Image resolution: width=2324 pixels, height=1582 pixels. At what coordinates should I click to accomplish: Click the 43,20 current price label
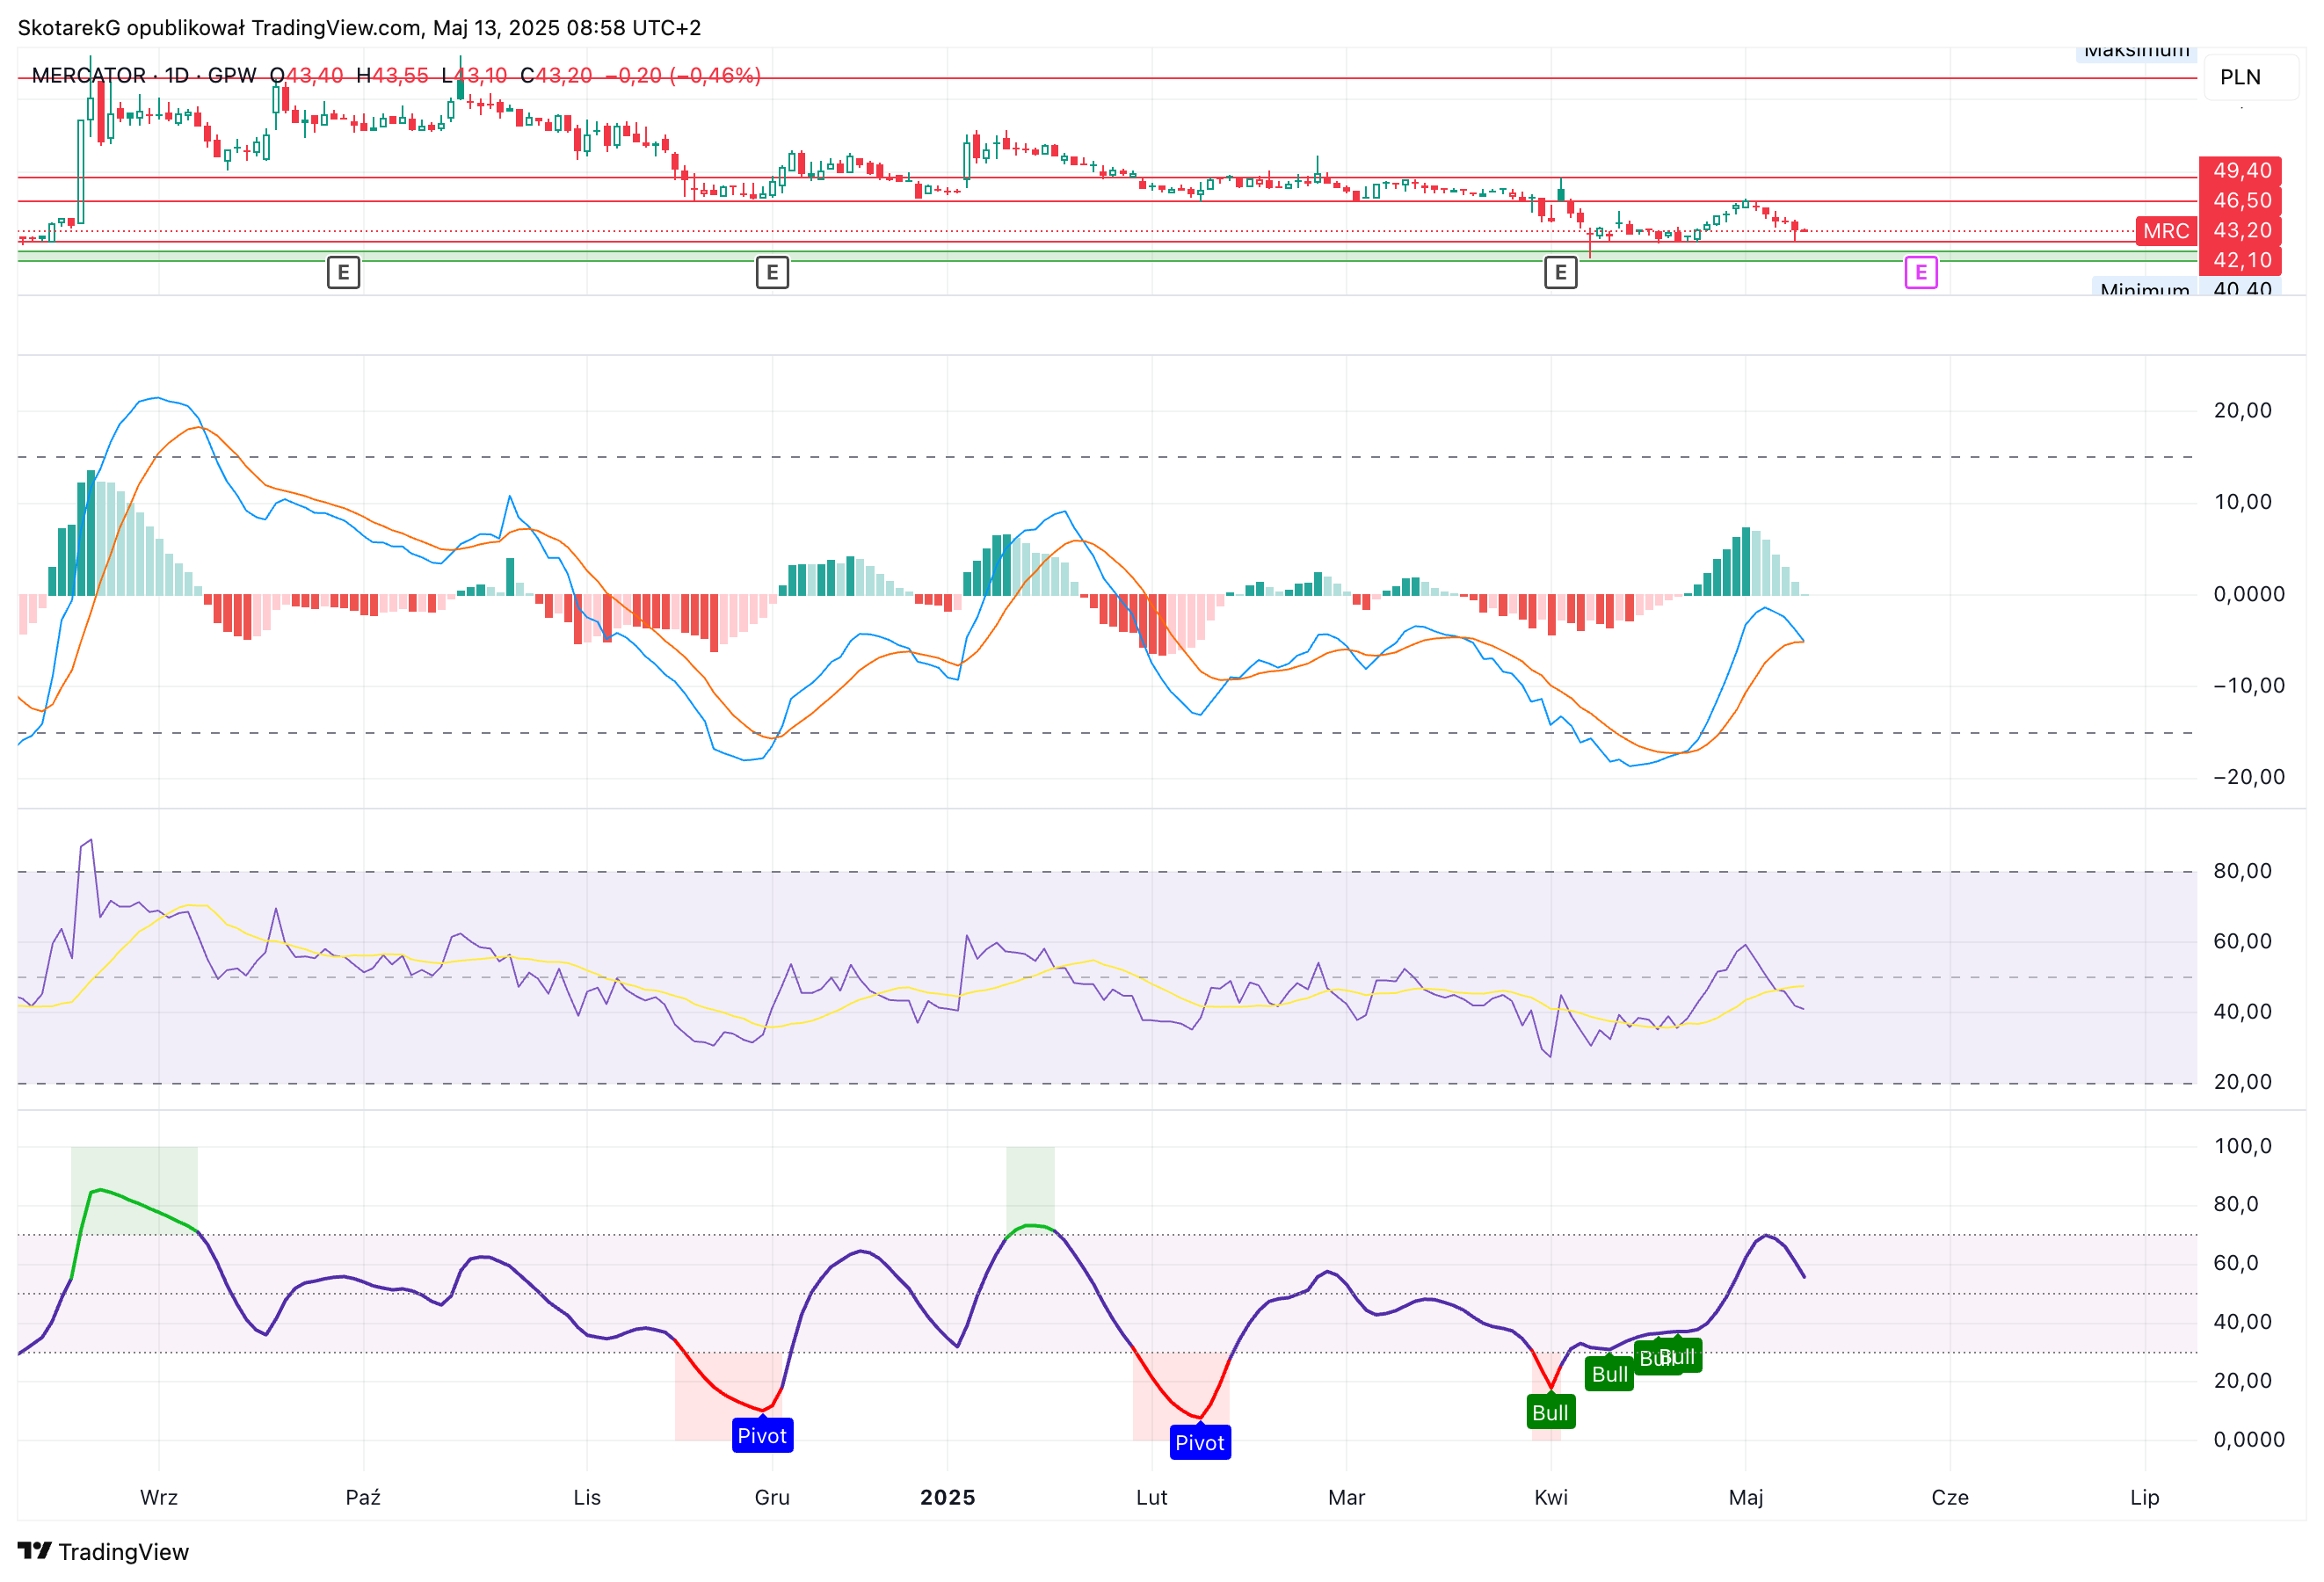click(2240, 230)
